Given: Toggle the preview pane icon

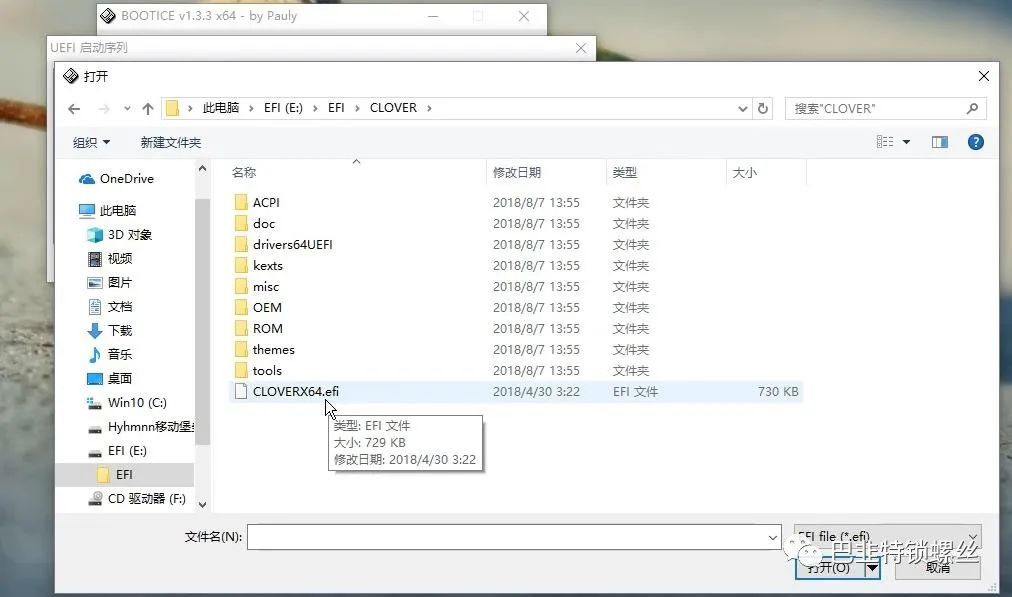Looking at the screenshot, I should coord(940,142).
